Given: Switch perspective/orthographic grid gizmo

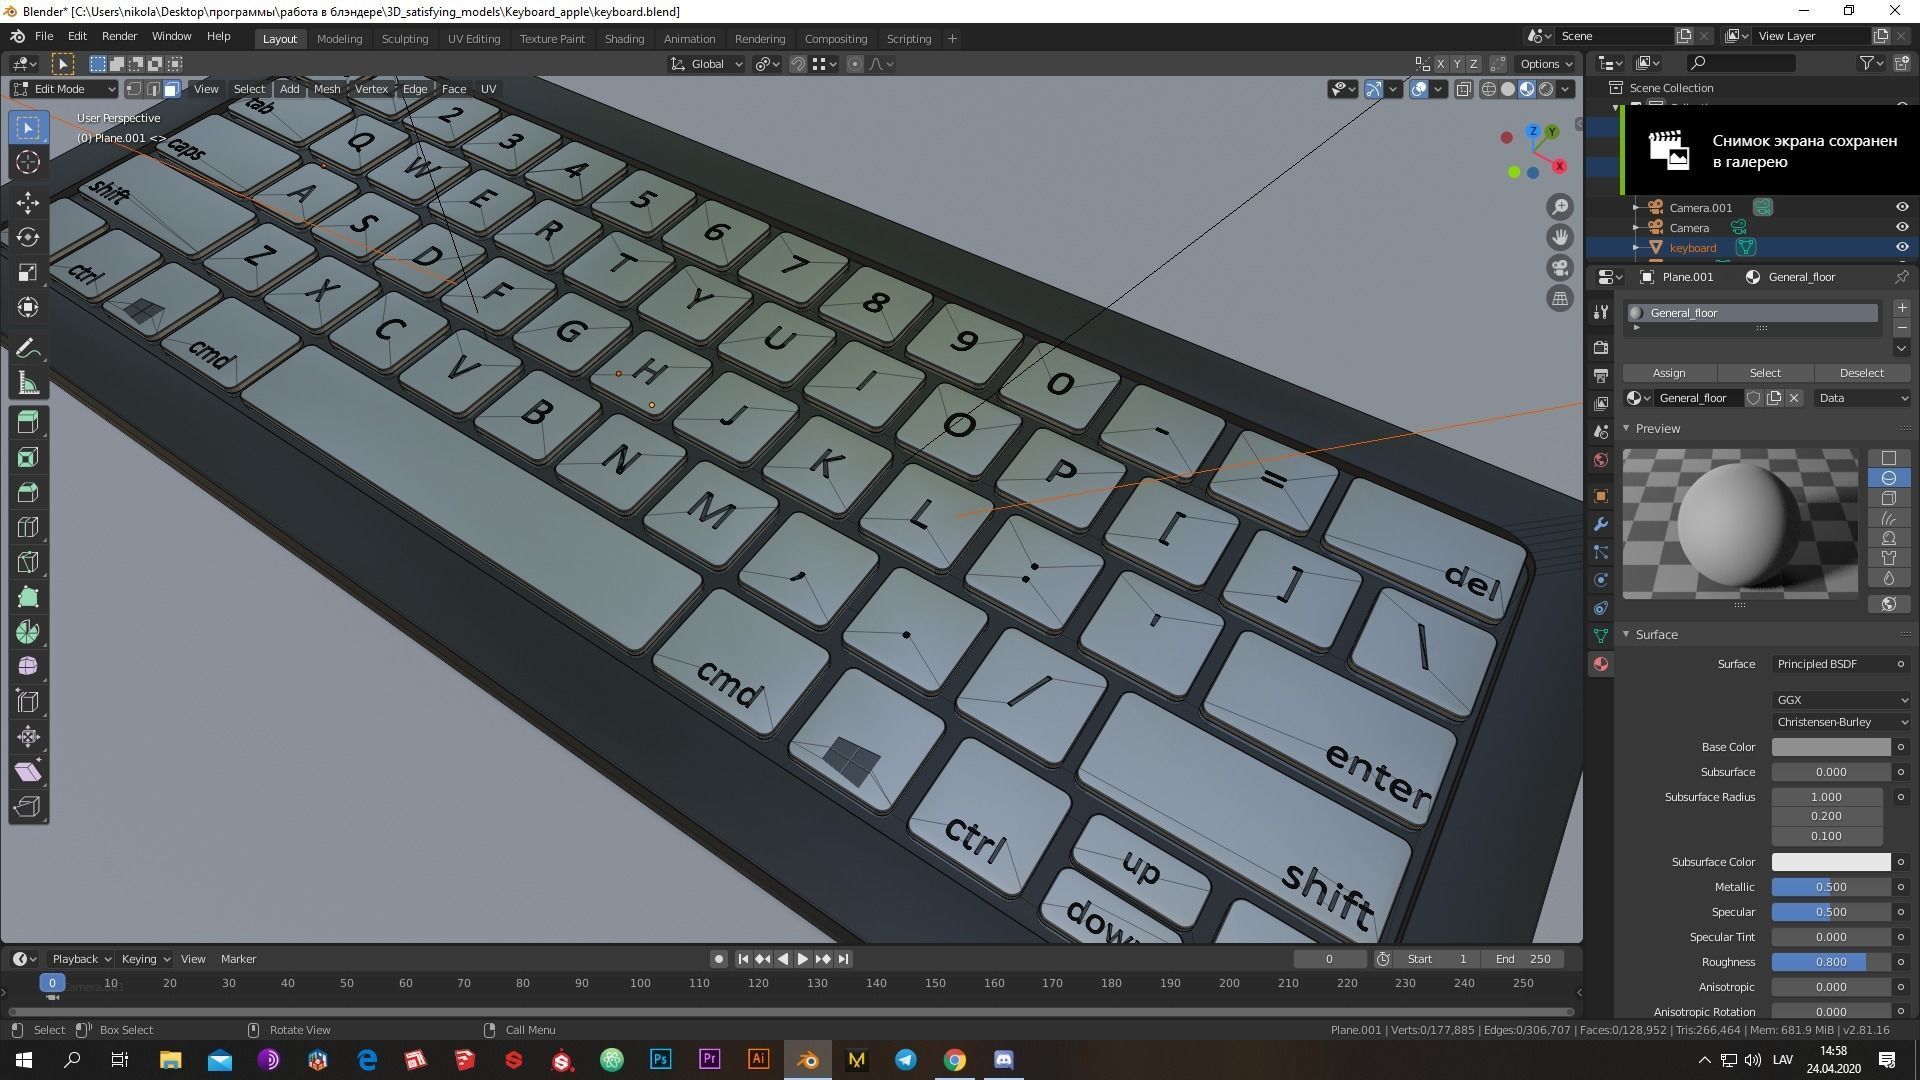Looking at the screenshot, I should pos(1560,298).
